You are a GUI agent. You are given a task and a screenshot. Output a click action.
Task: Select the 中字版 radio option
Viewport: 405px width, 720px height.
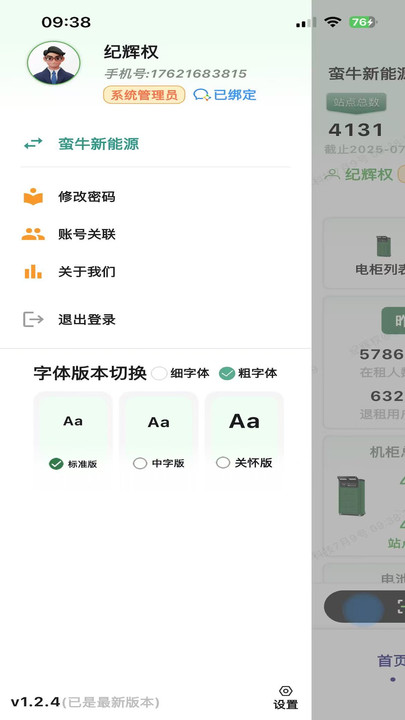pos(140,463)
